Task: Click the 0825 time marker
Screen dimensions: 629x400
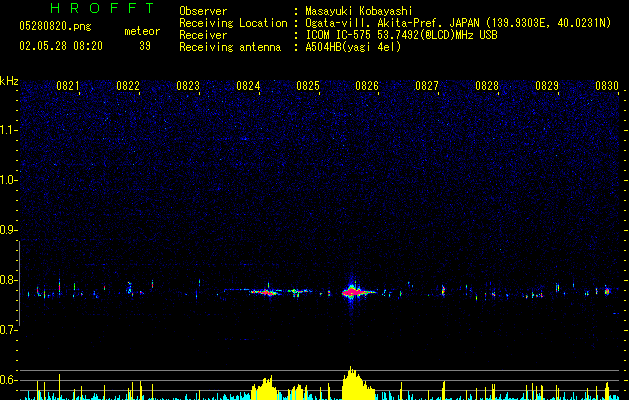Action: pos(308,86)
